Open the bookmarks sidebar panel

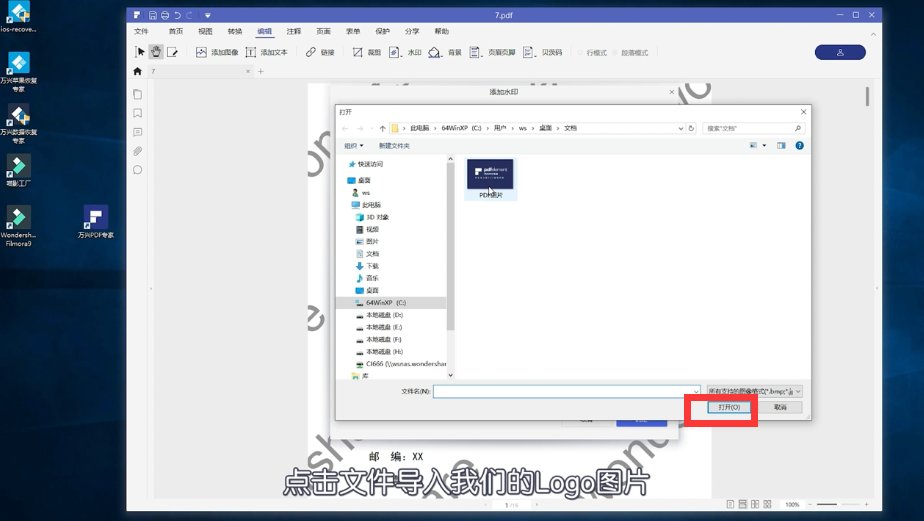point(137,113)
